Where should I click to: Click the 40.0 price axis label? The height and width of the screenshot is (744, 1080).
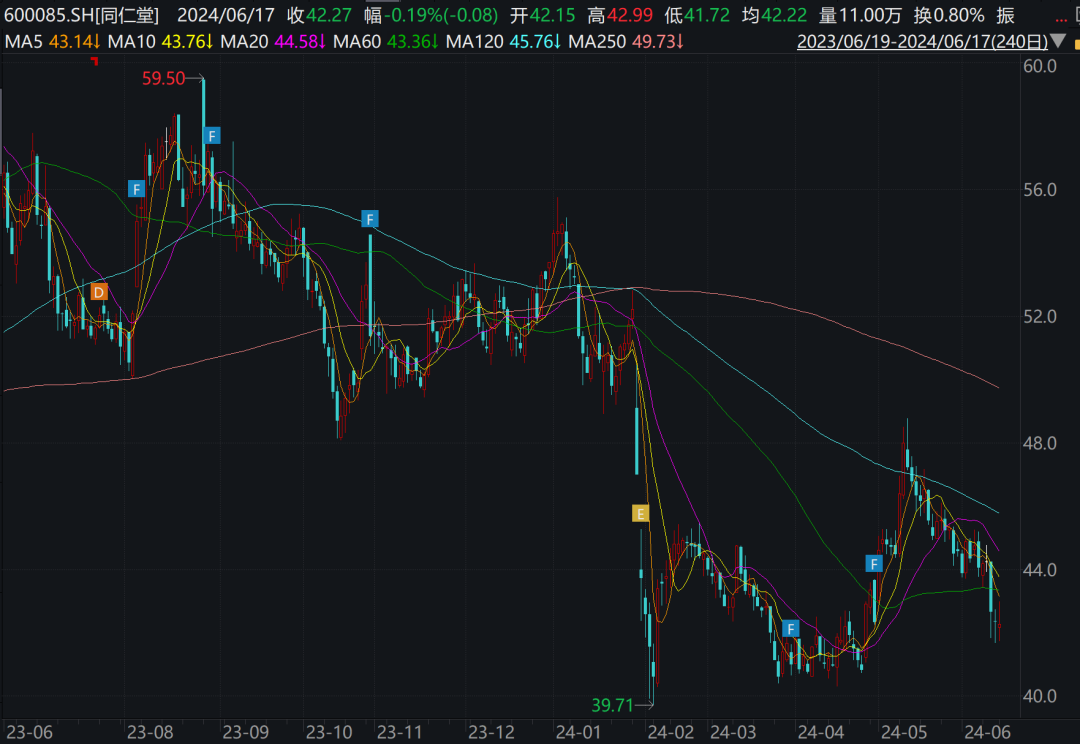click(x=1040, y=696)
